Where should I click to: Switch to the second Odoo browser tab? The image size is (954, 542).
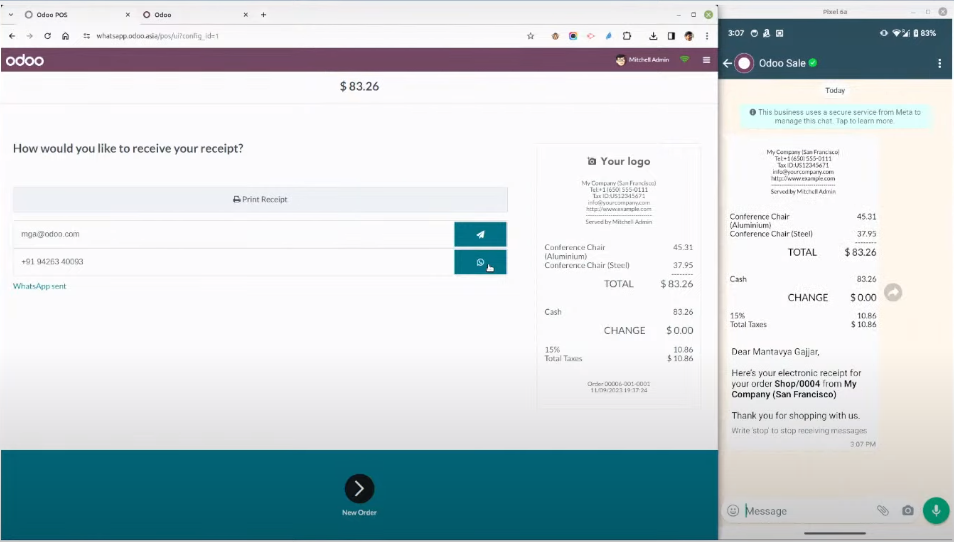tap(195, 15)
